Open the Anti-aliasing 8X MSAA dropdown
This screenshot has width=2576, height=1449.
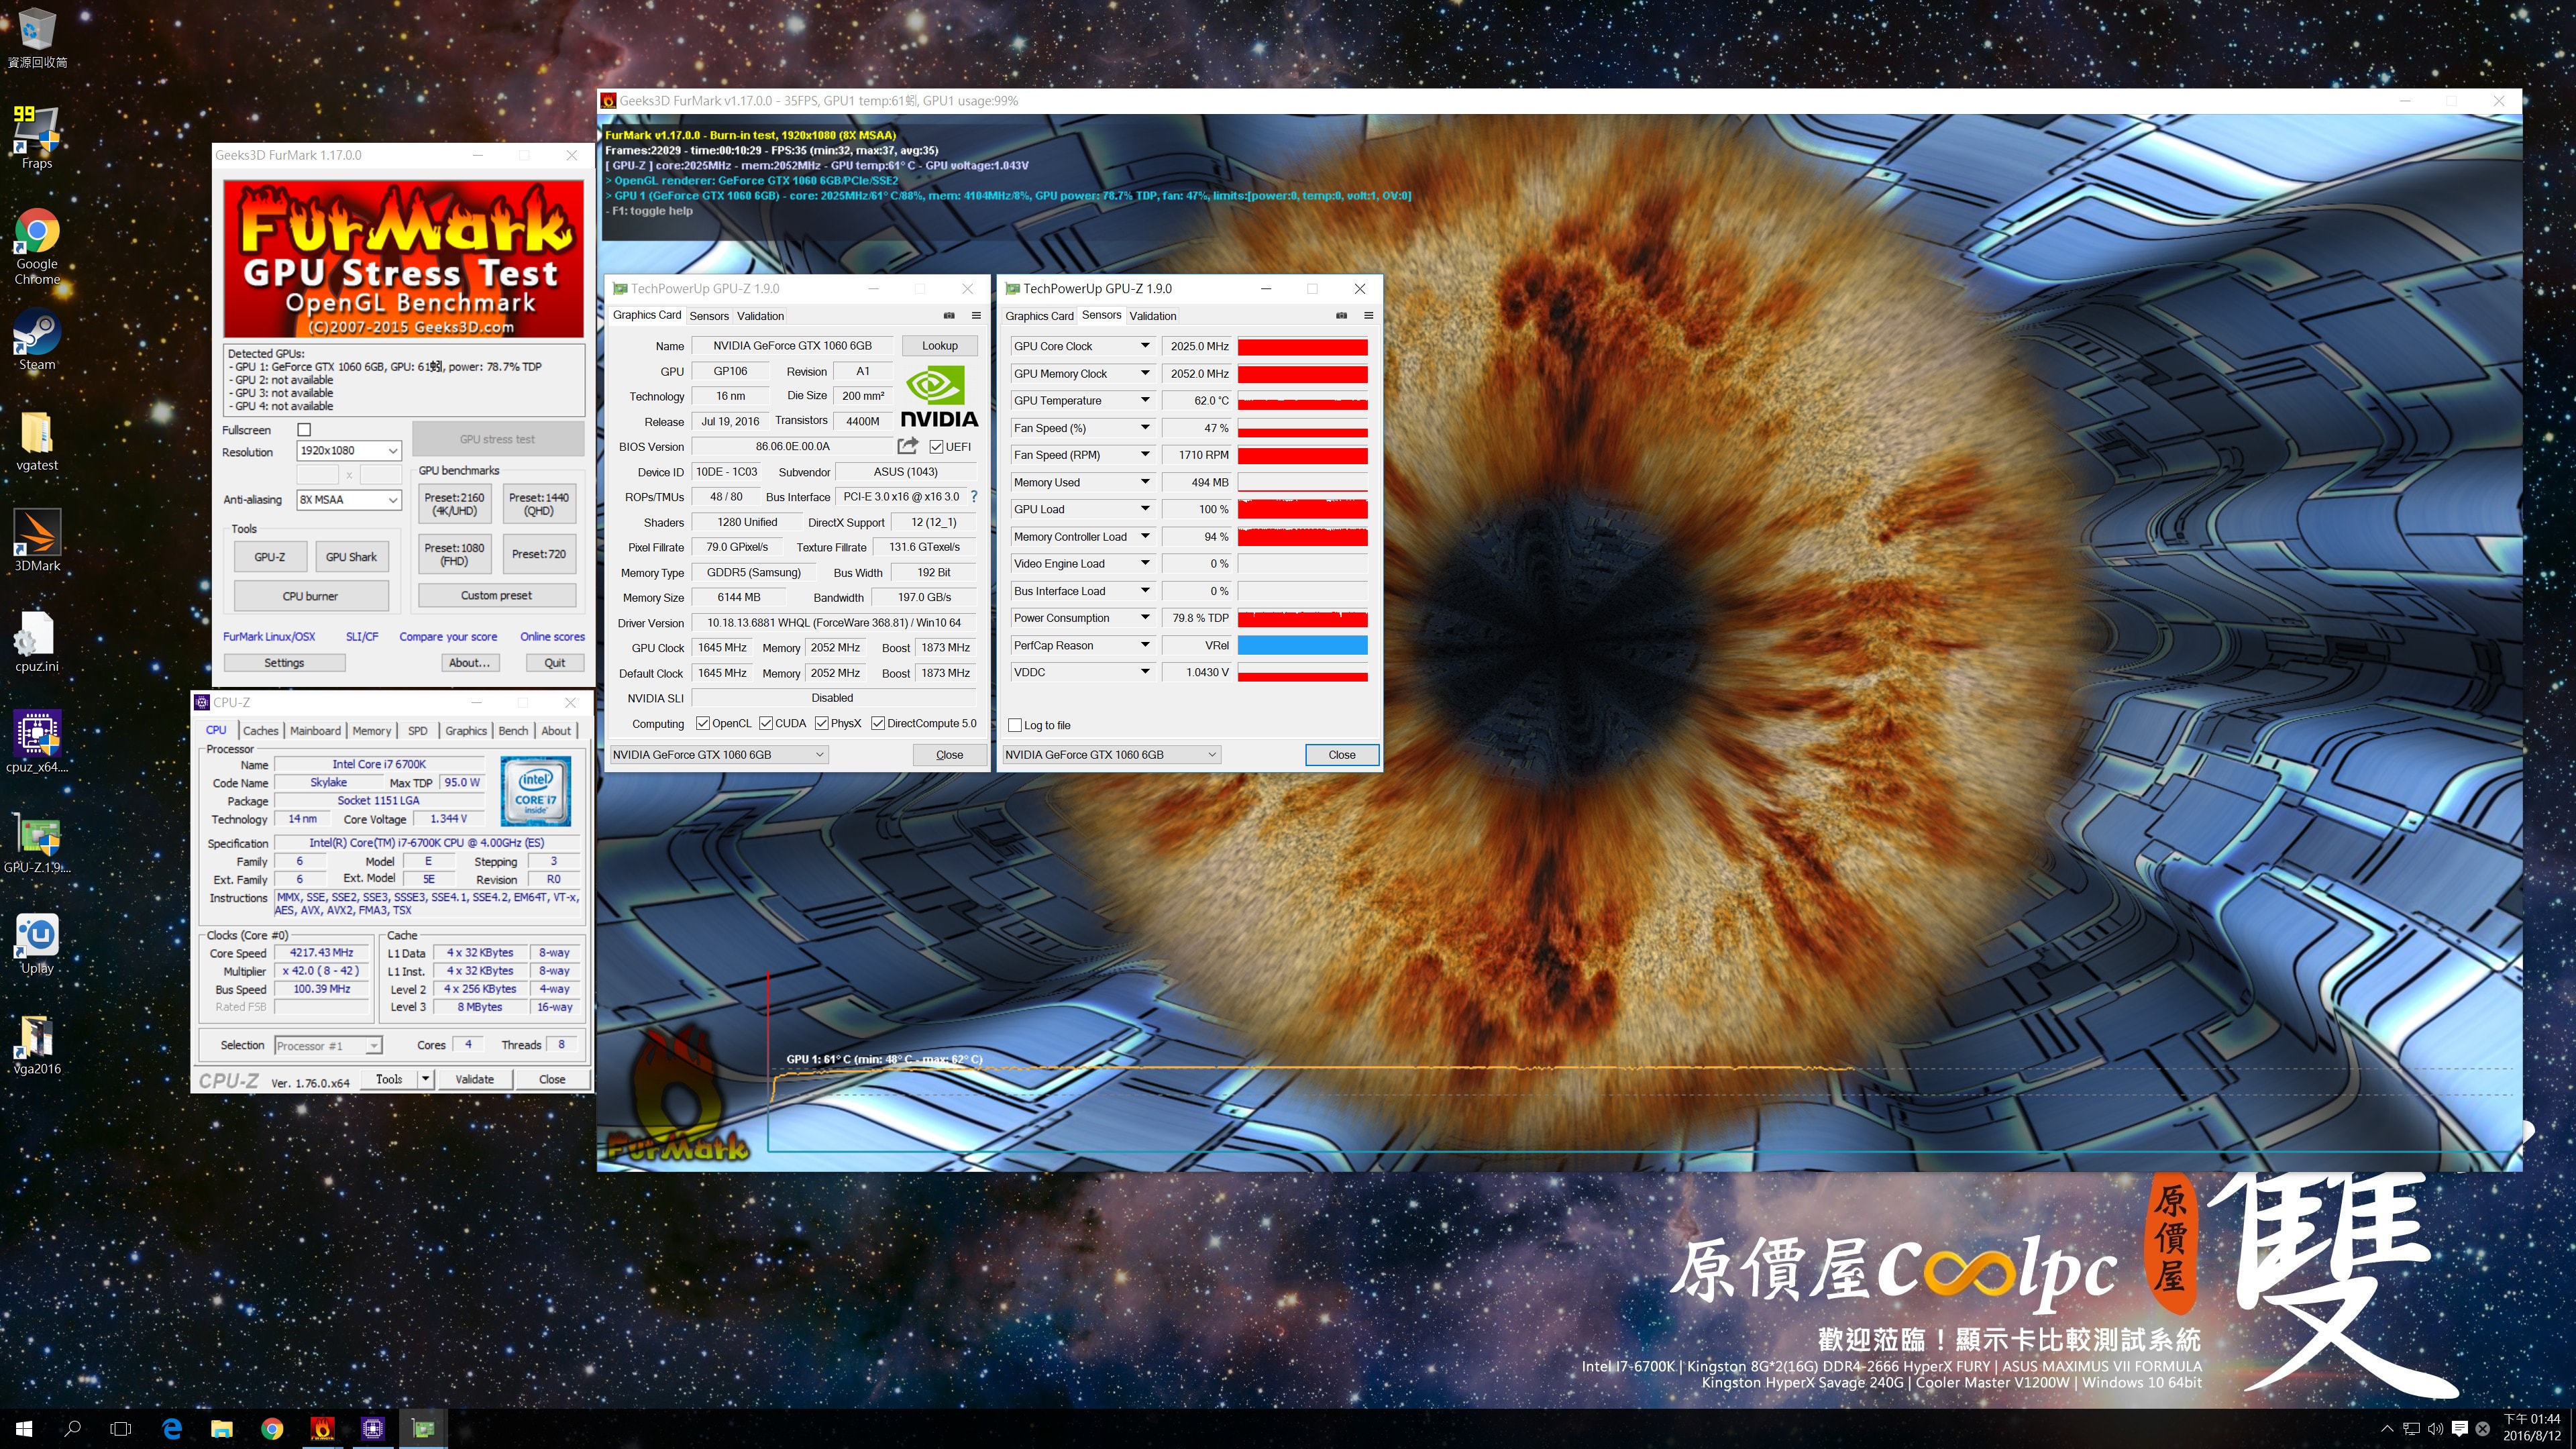349,499
